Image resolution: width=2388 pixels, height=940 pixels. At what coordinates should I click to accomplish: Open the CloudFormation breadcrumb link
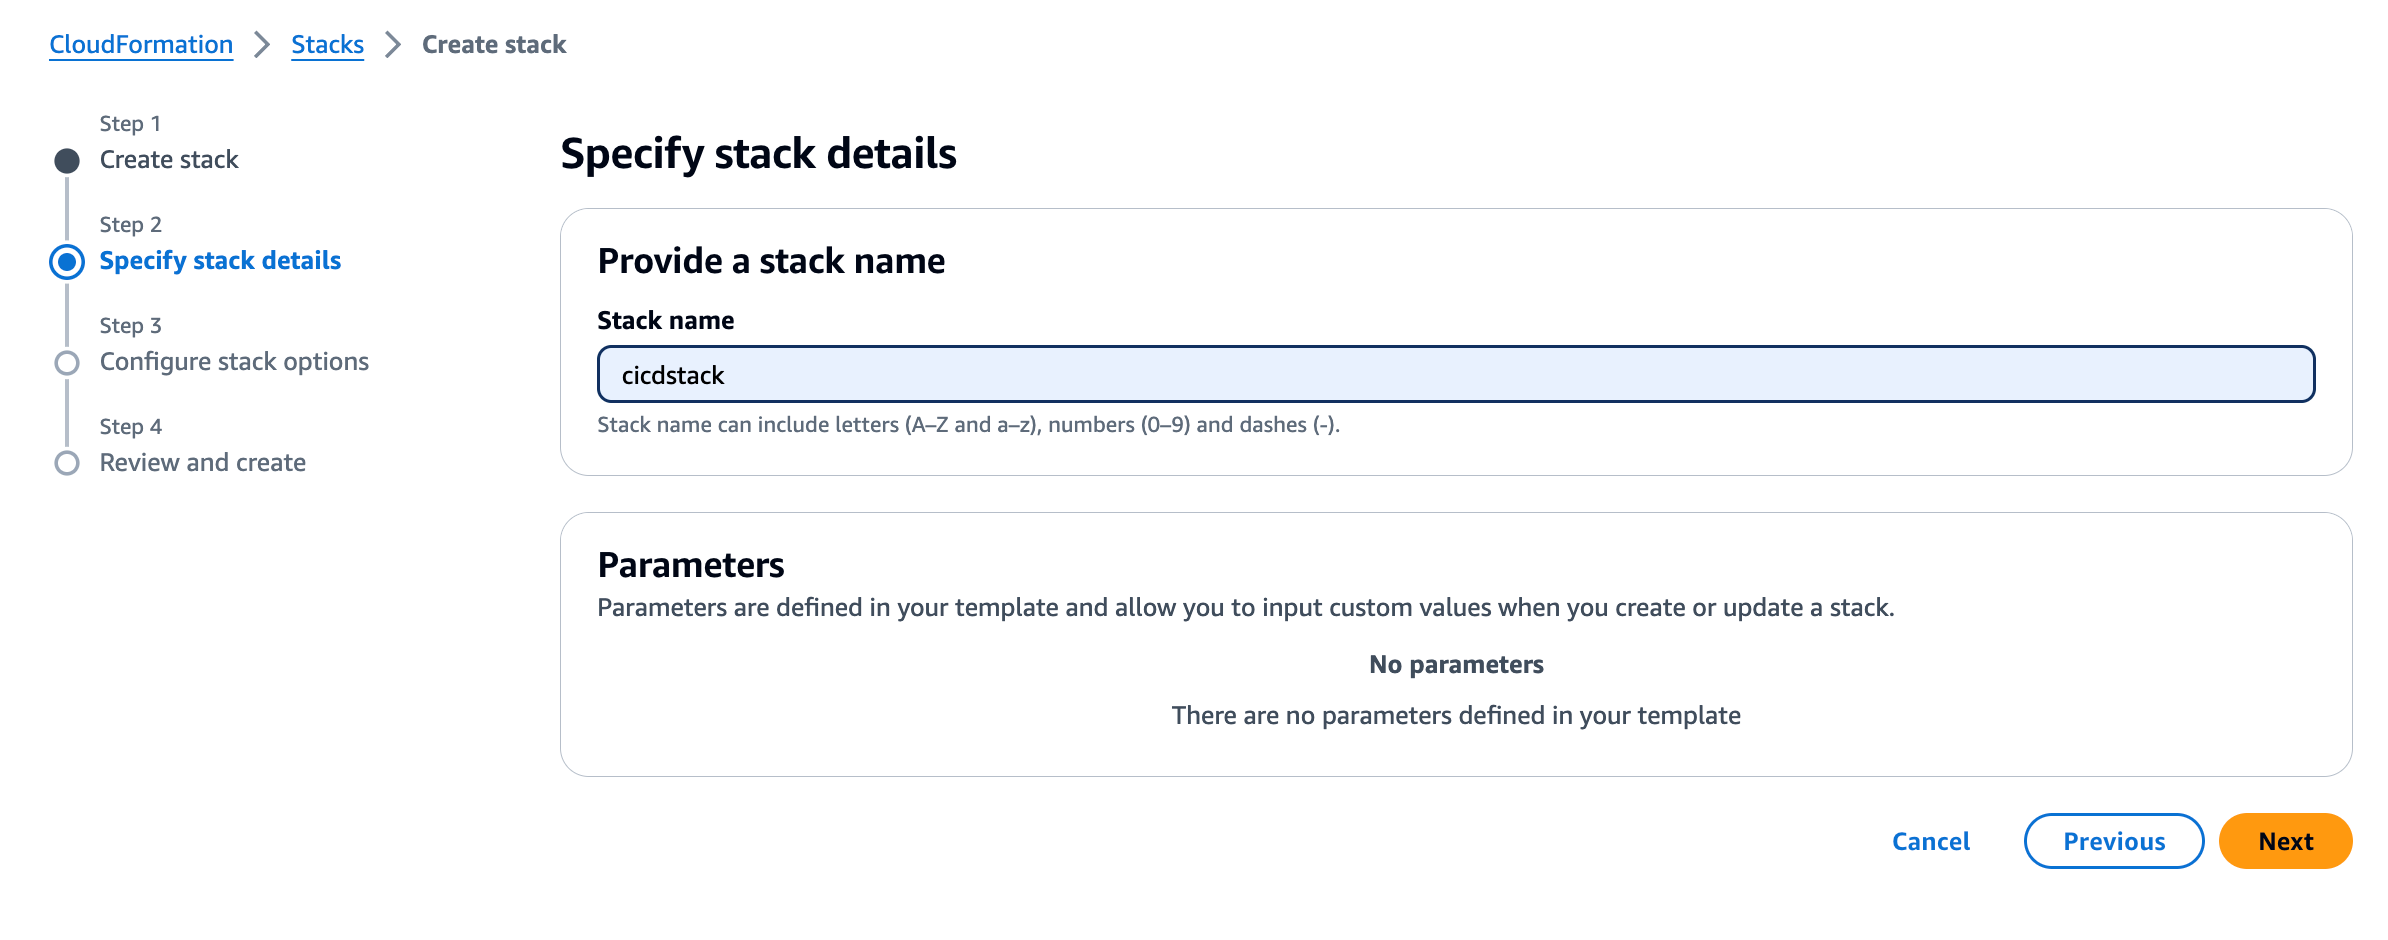pyautogui.click(x=140, y=44)
